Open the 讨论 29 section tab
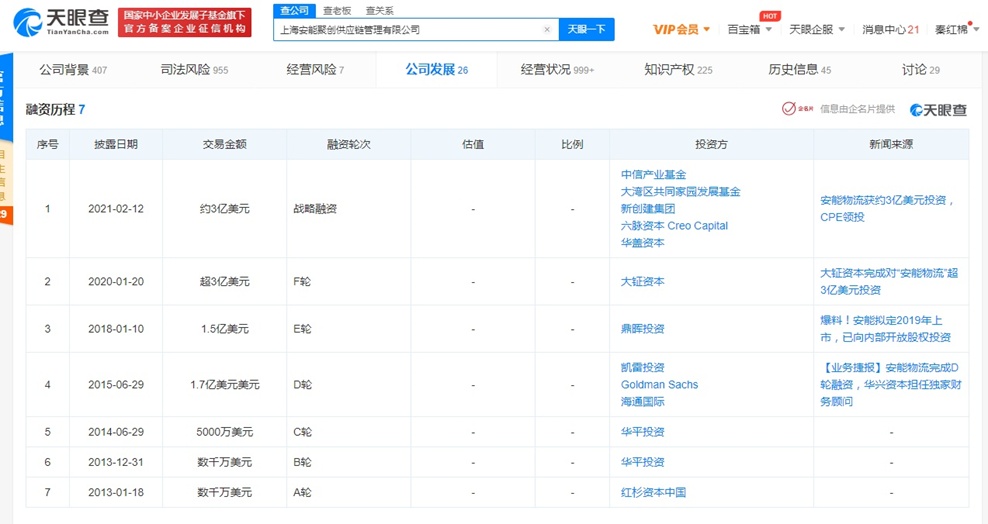The height and width of the screenshot is (524, 988). pyautogui.click(x=921, y=70)
